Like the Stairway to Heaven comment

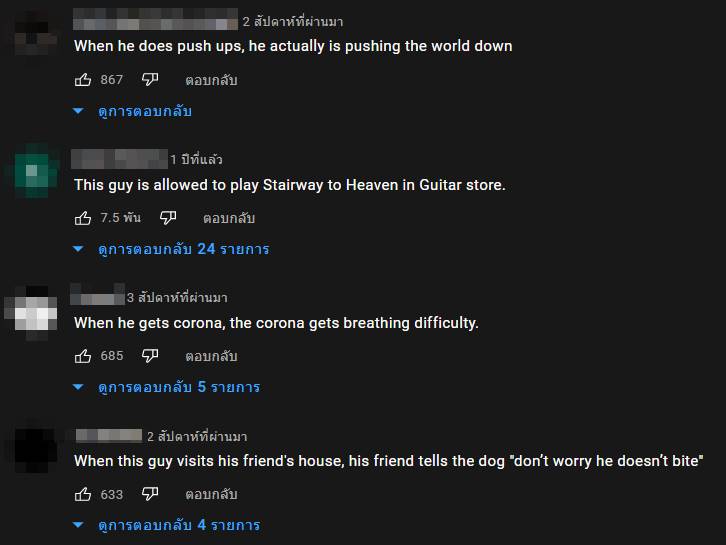83,217
